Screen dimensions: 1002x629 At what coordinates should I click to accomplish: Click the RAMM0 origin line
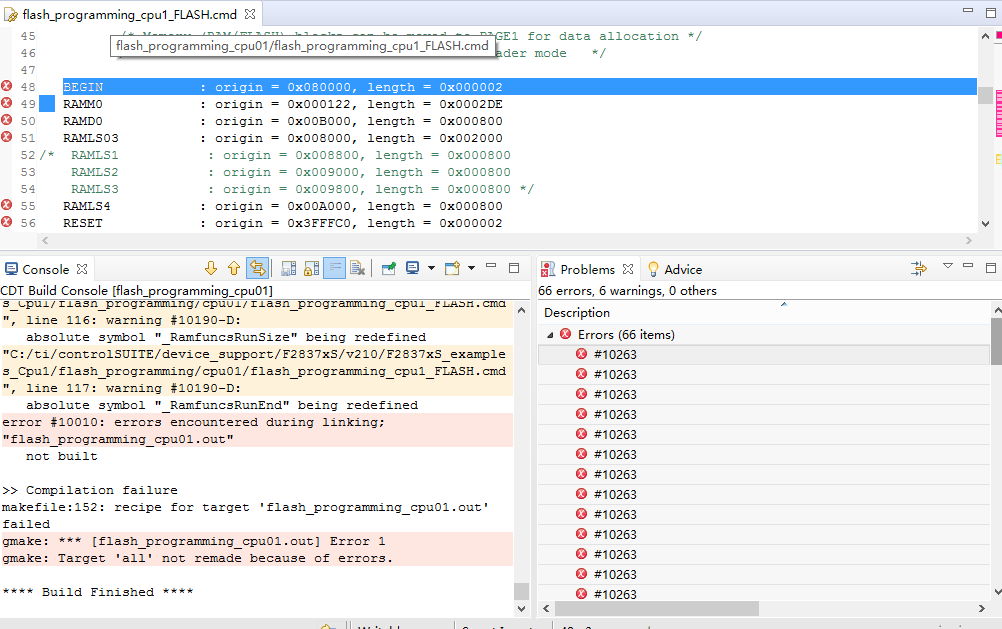point(282,104)
